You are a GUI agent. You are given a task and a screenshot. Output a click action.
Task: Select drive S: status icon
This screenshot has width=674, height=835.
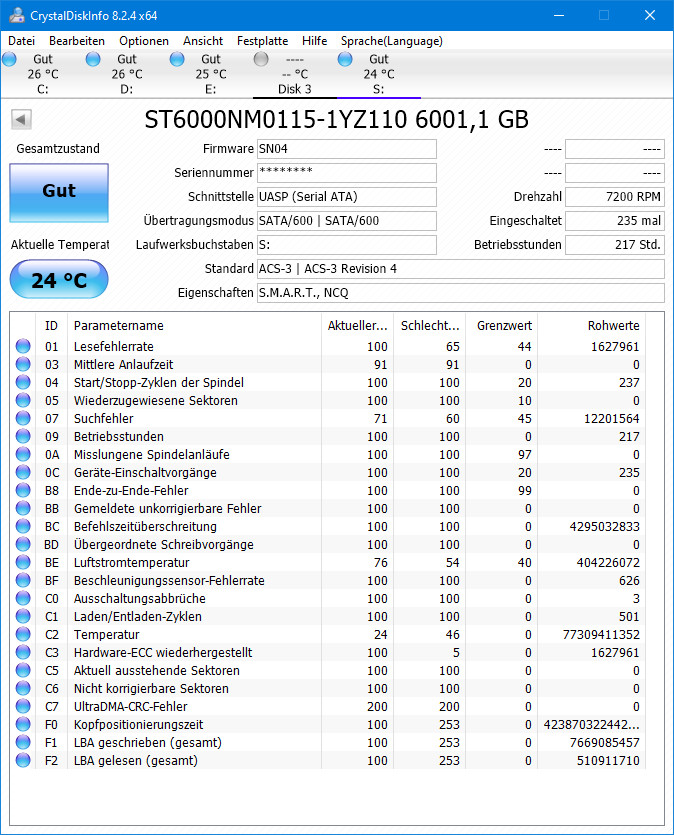click(x=345, y=59)
